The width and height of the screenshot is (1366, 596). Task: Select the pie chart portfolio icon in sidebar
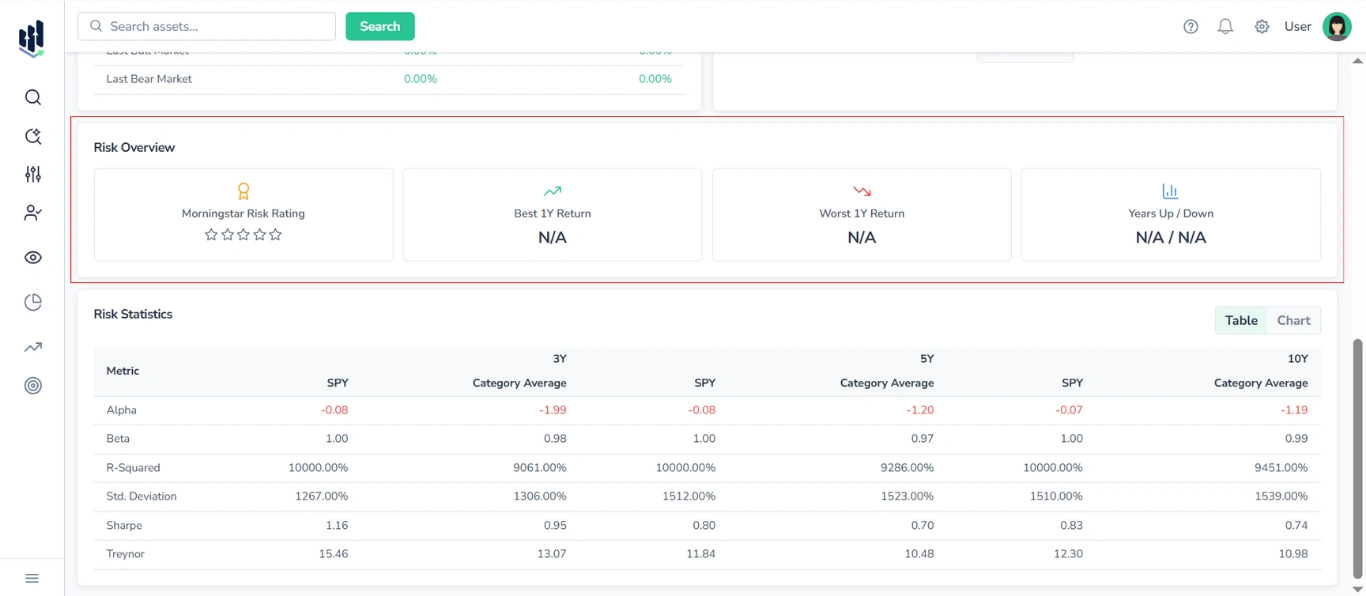coord(32,301)
